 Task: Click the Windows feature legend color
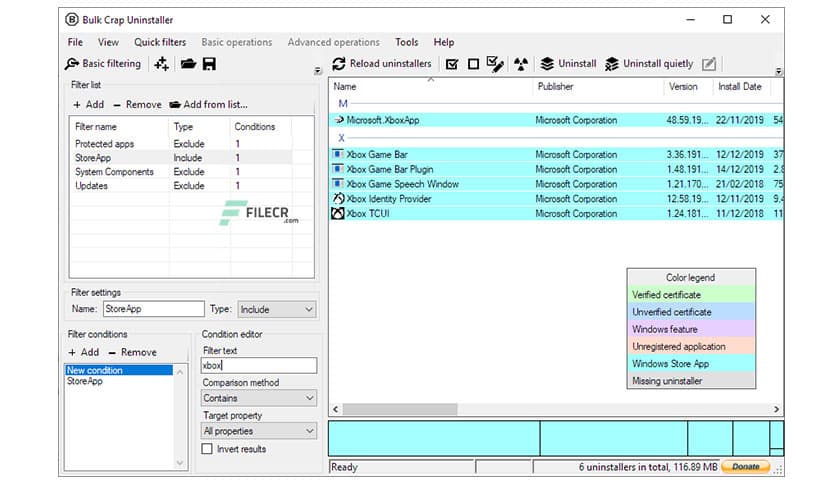pos(691,329)
